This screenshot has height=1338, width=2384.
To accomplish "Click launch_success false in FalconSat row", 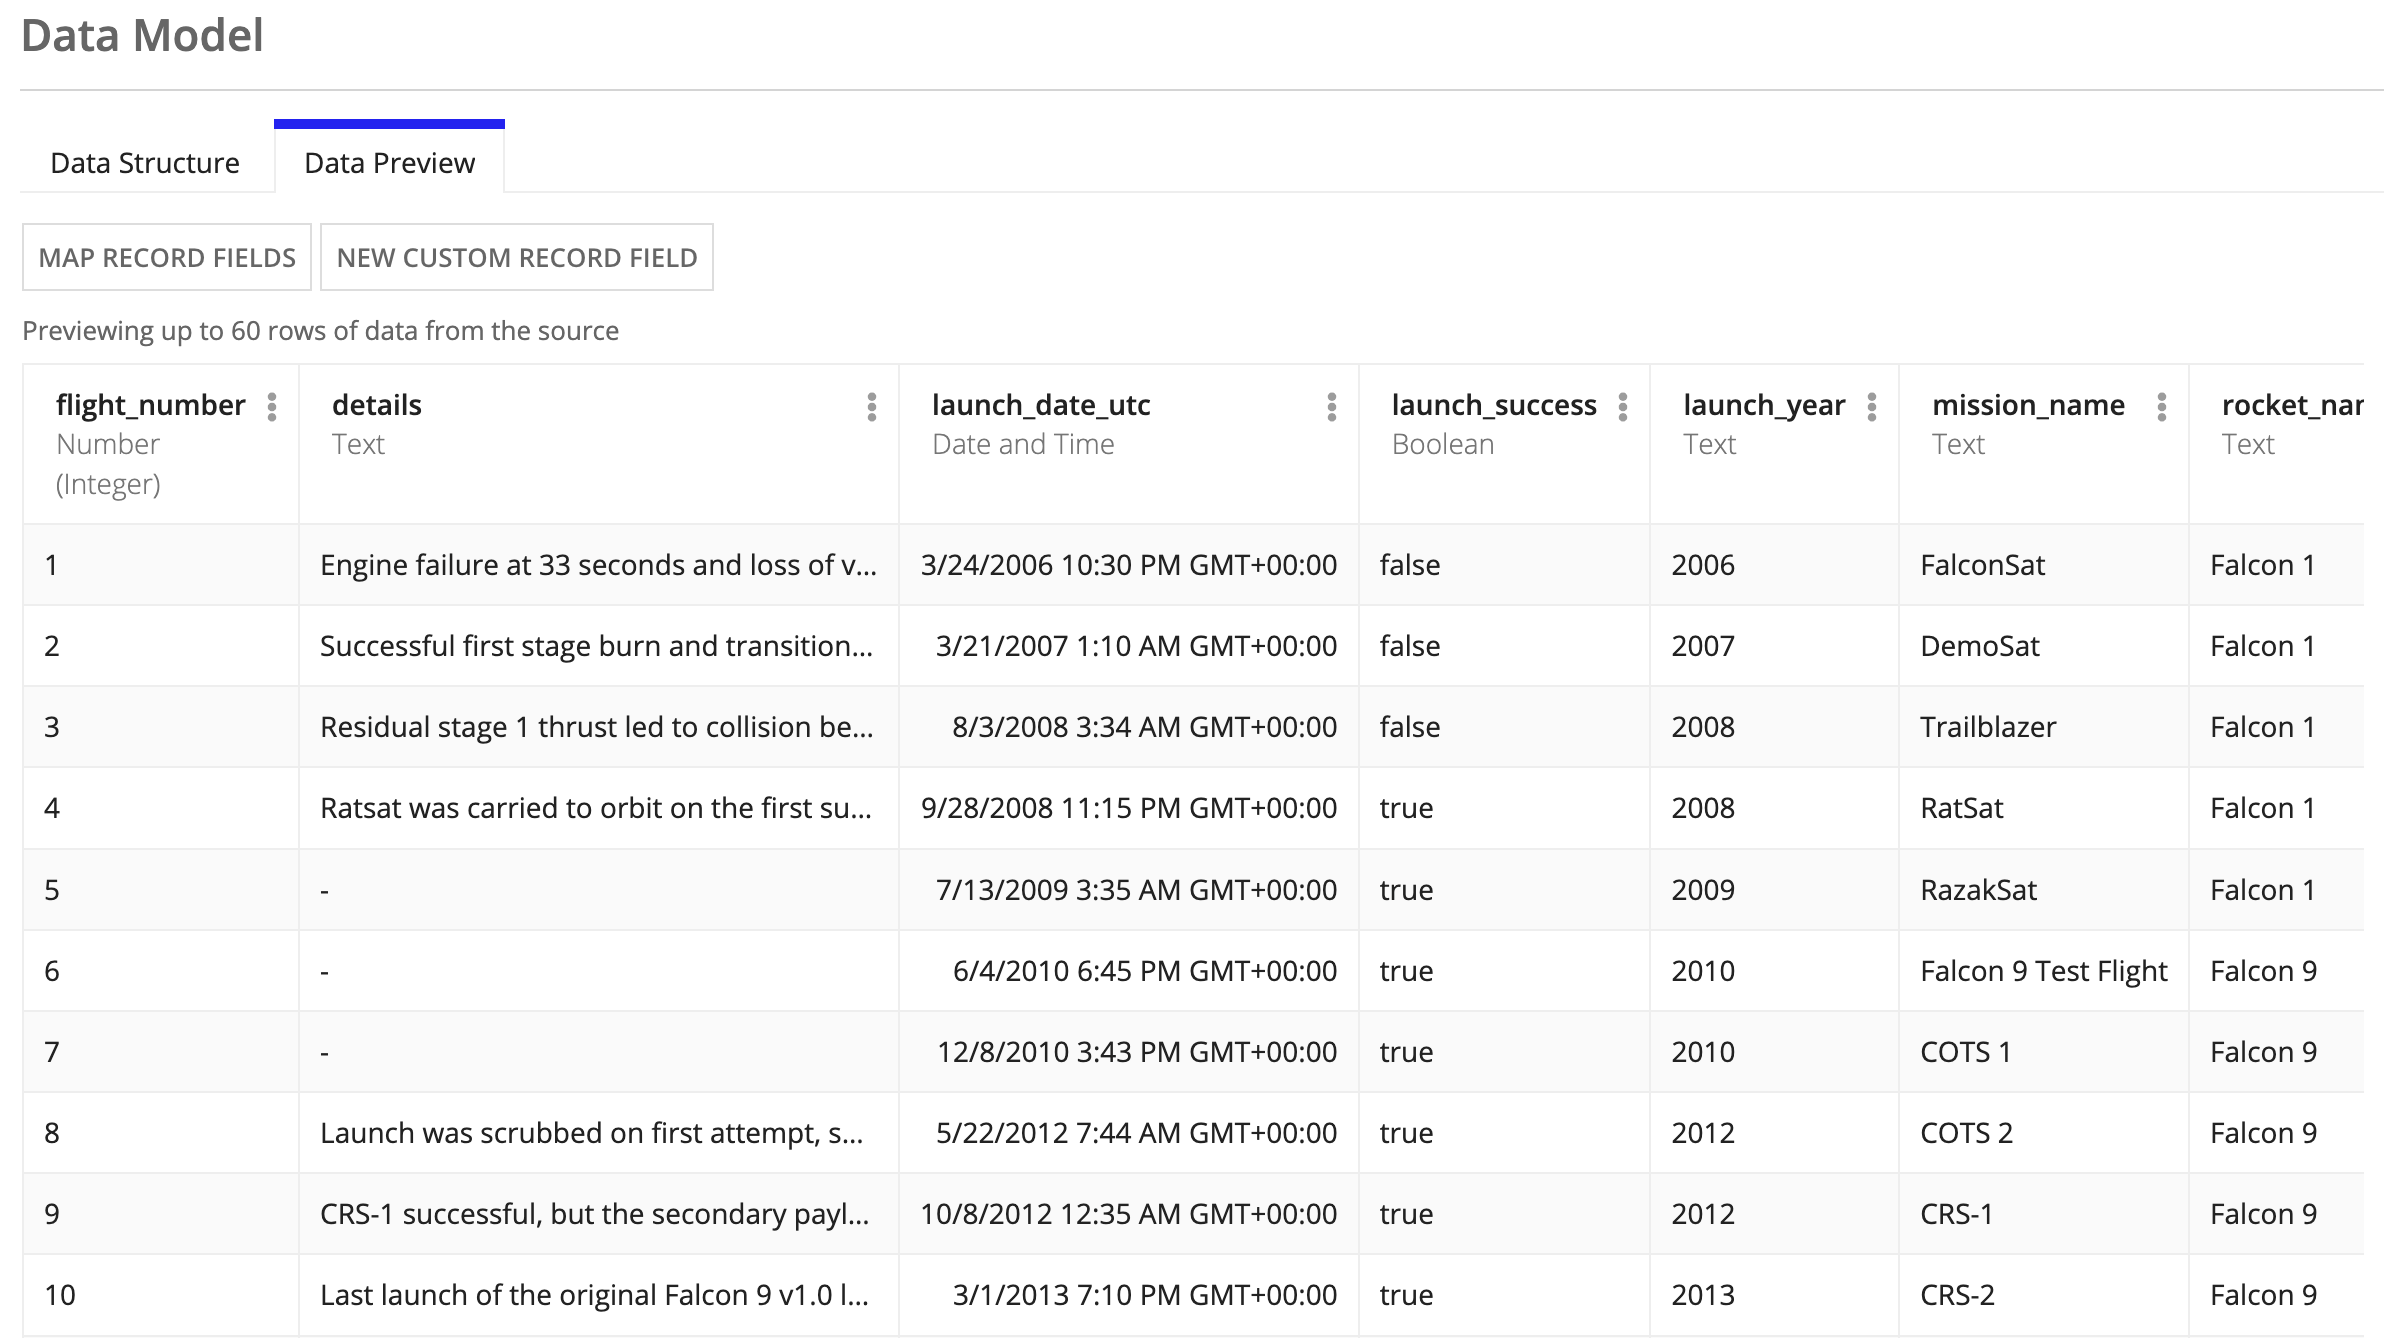I will (x=1505, y=565).
